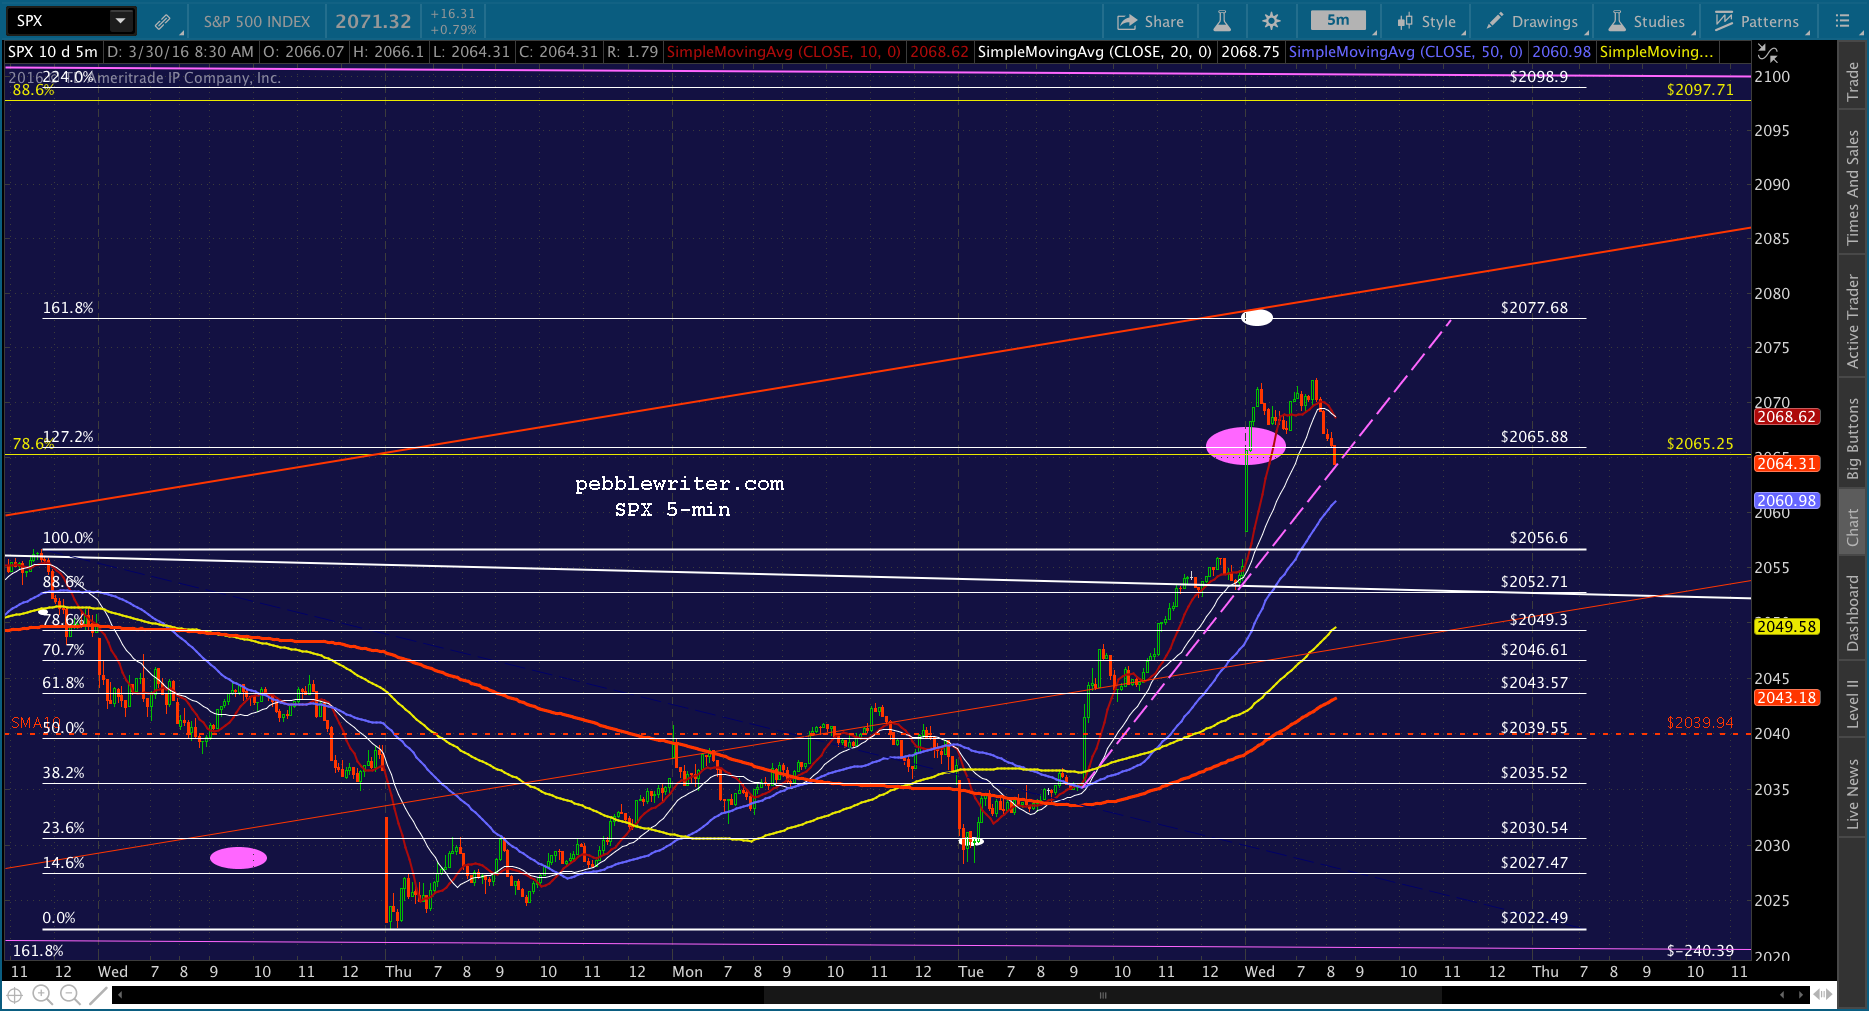Click the collapse arrows icon in study bar

[x=1768, y=53]
